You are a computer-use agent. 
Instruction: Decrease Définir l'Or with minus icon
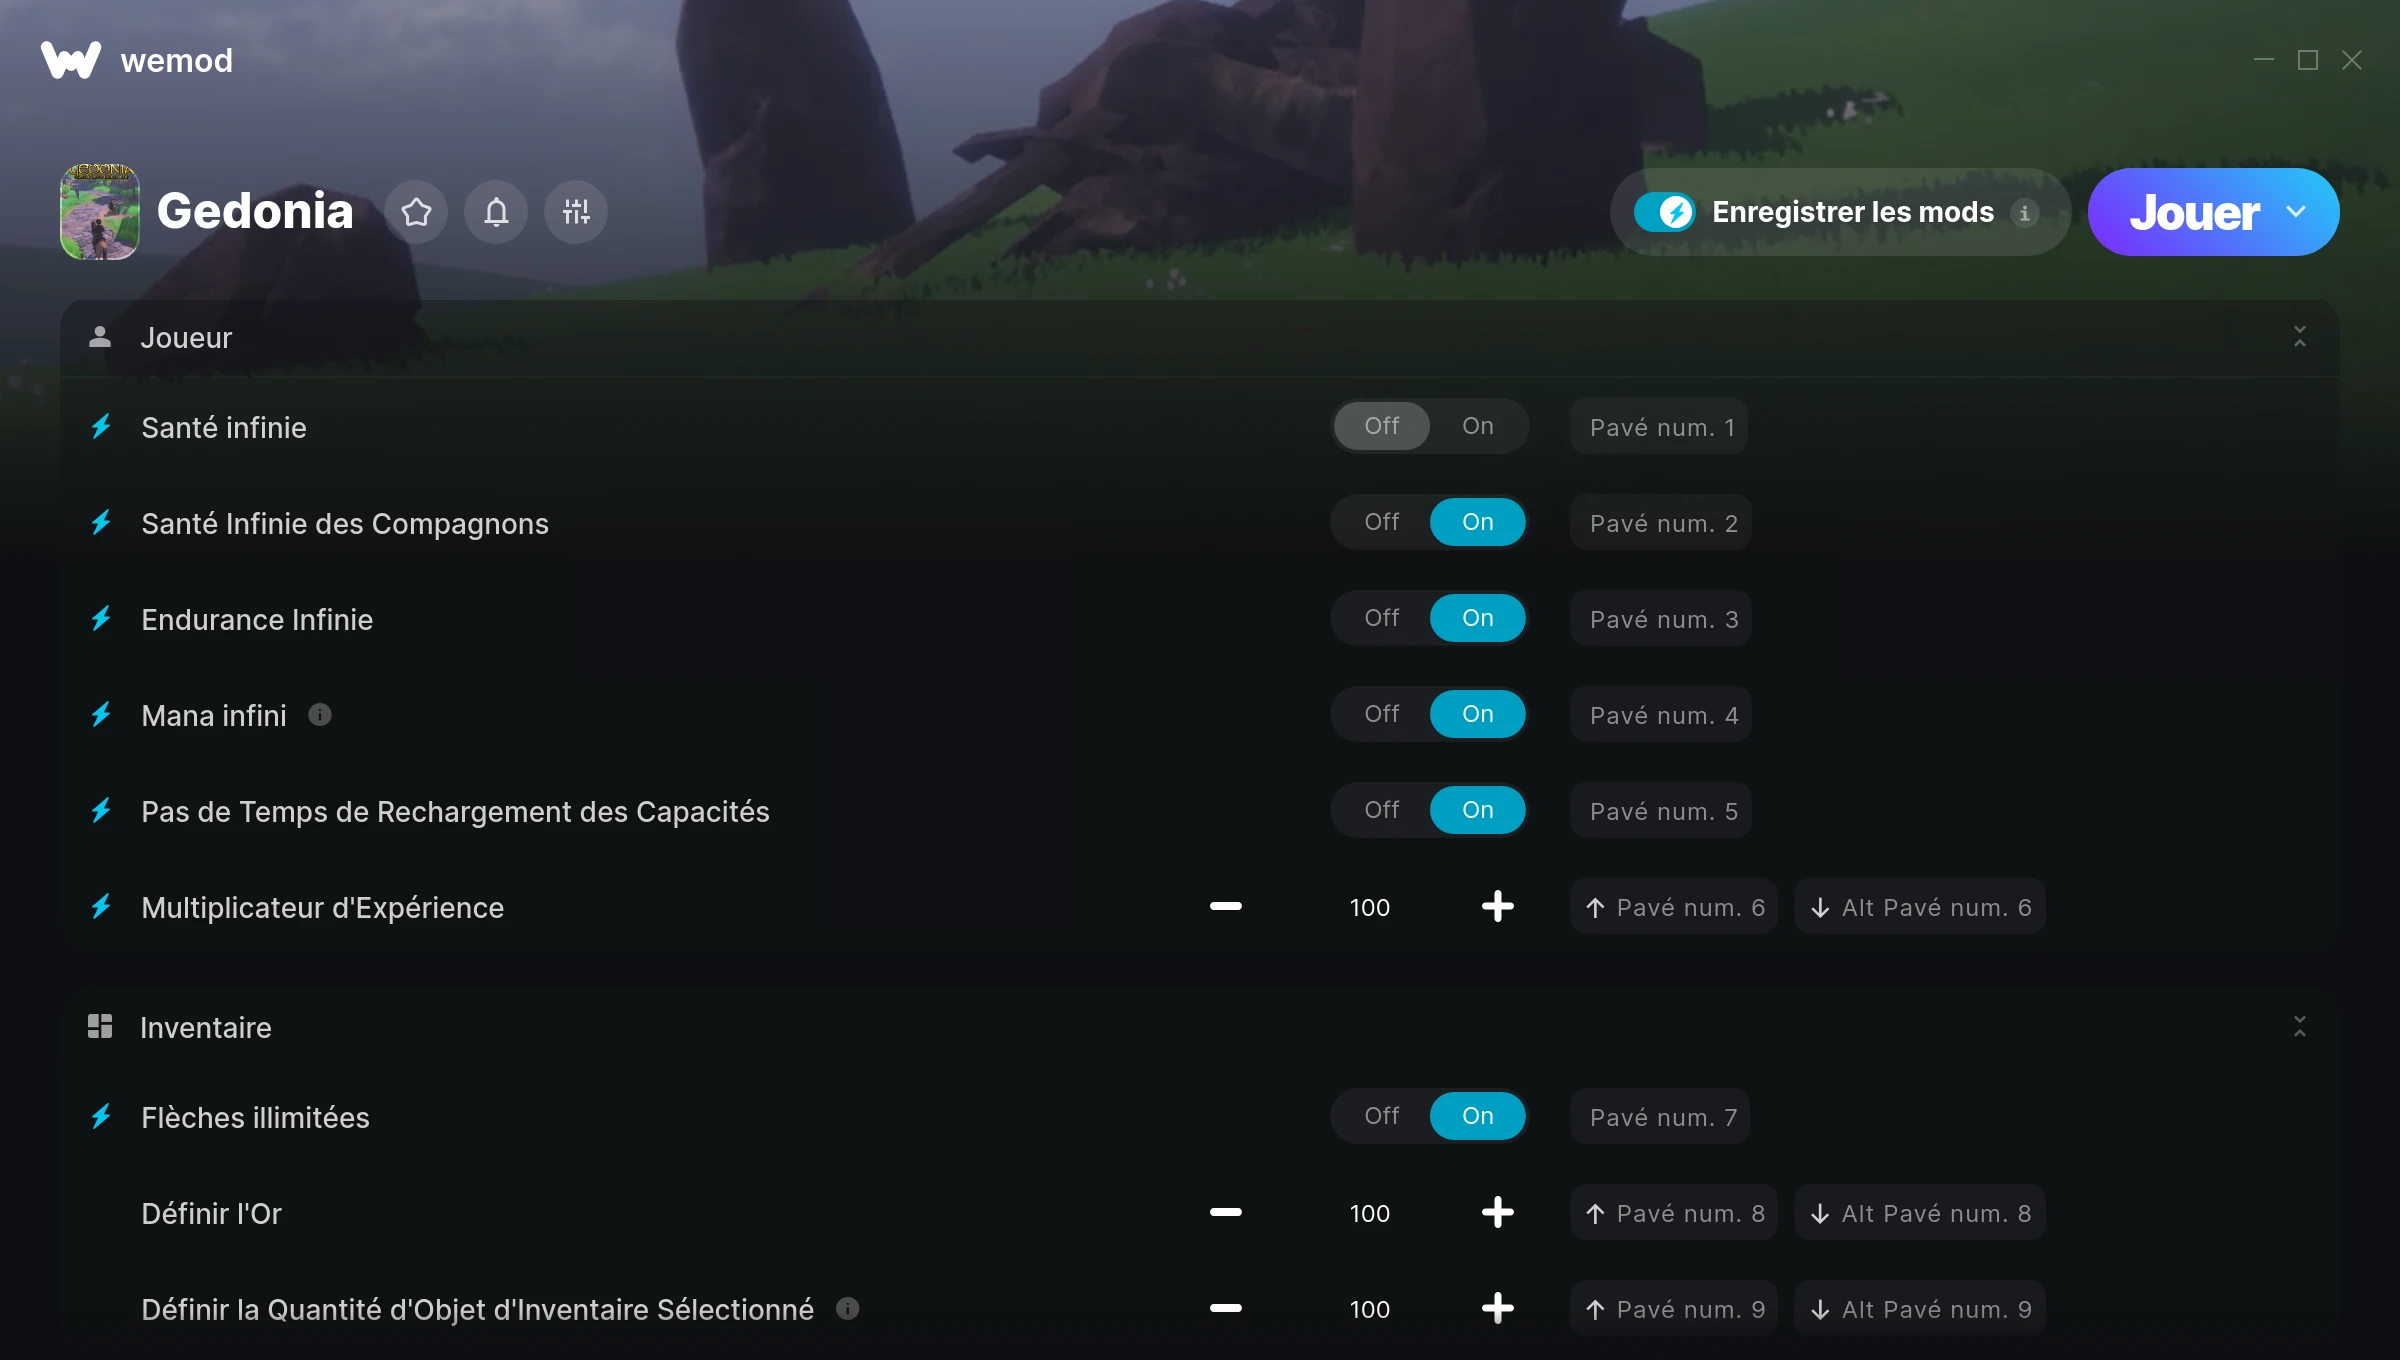1225,1213
